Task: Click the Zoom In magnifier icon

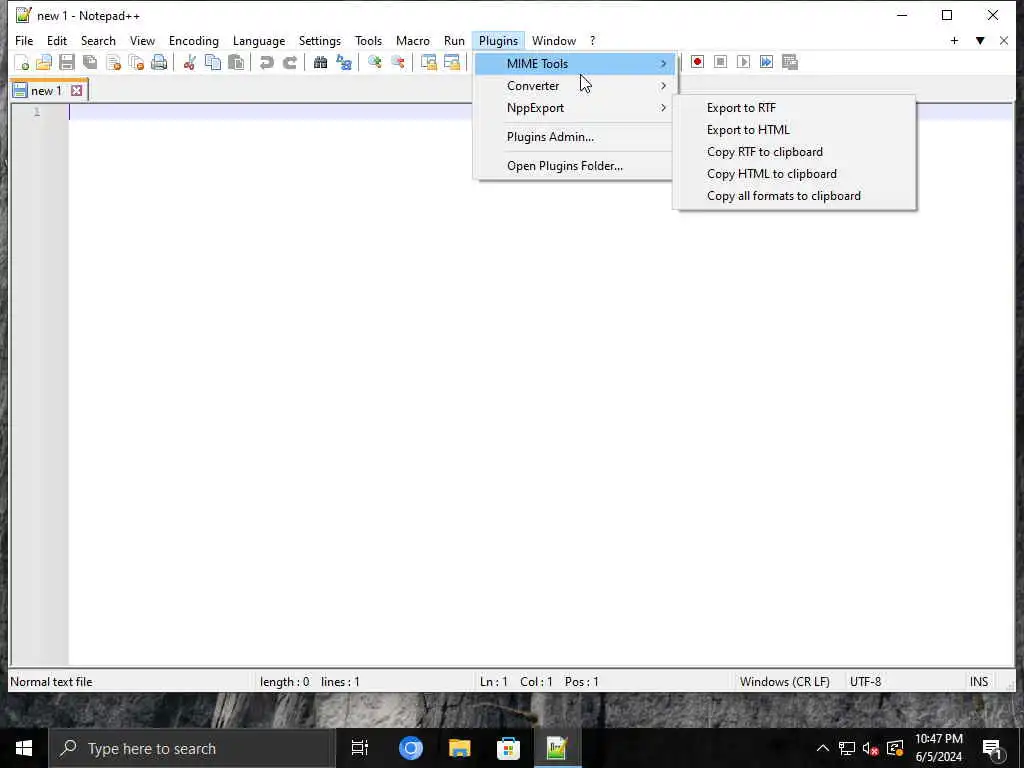Action: coord(375,63)
